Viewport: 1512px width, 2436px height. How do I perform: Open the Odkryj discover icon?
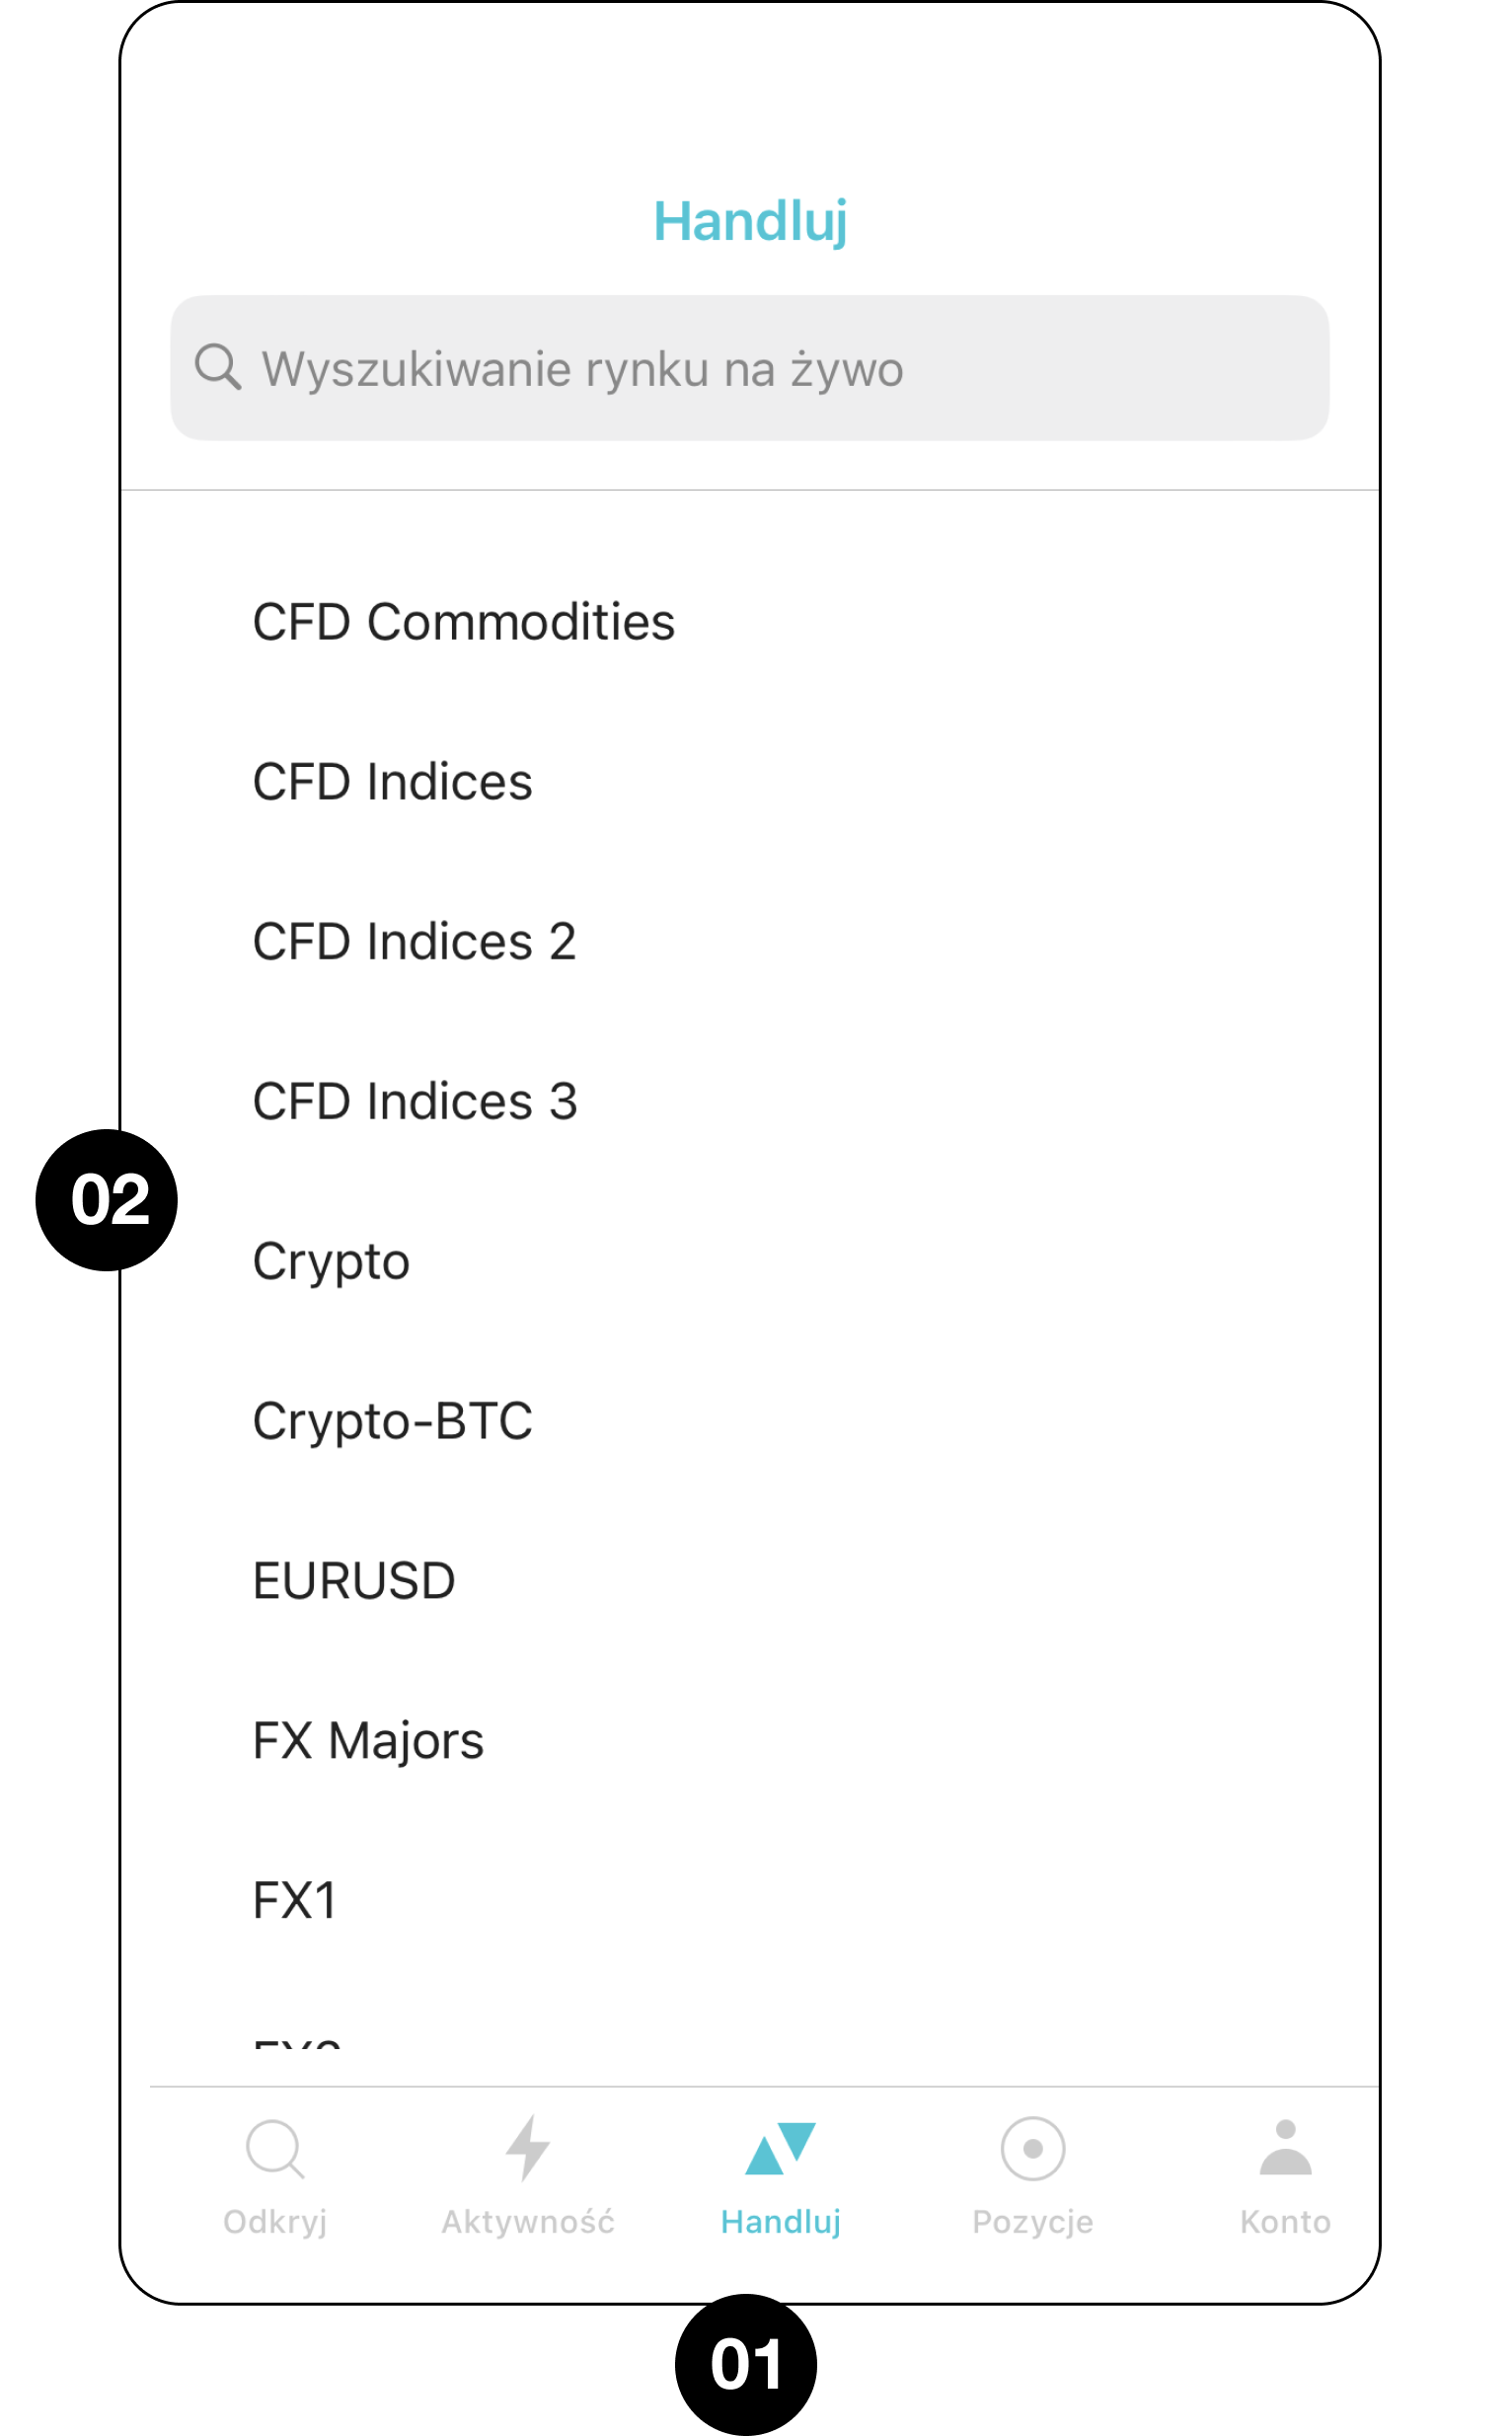275,2148
